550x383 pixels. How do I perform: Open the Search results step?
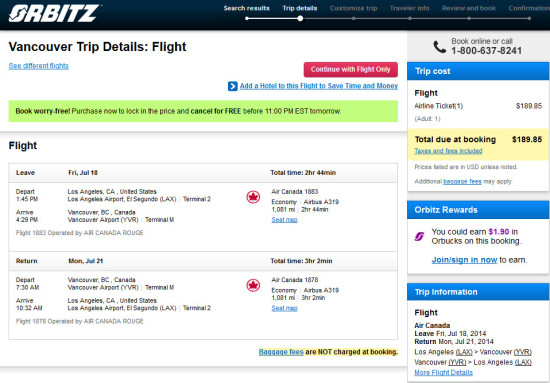[247, 8]
